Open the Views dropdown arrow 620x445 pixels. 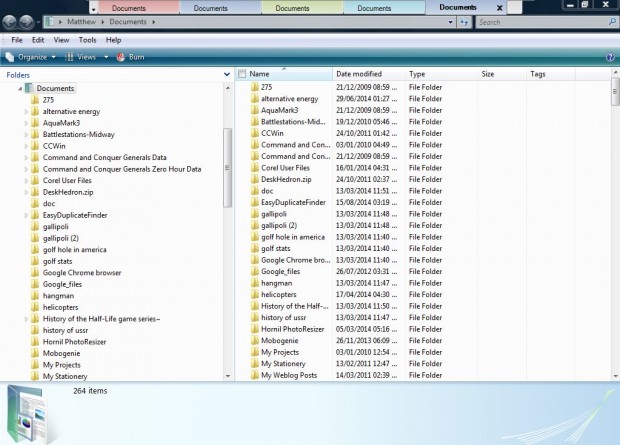(106, 57)
